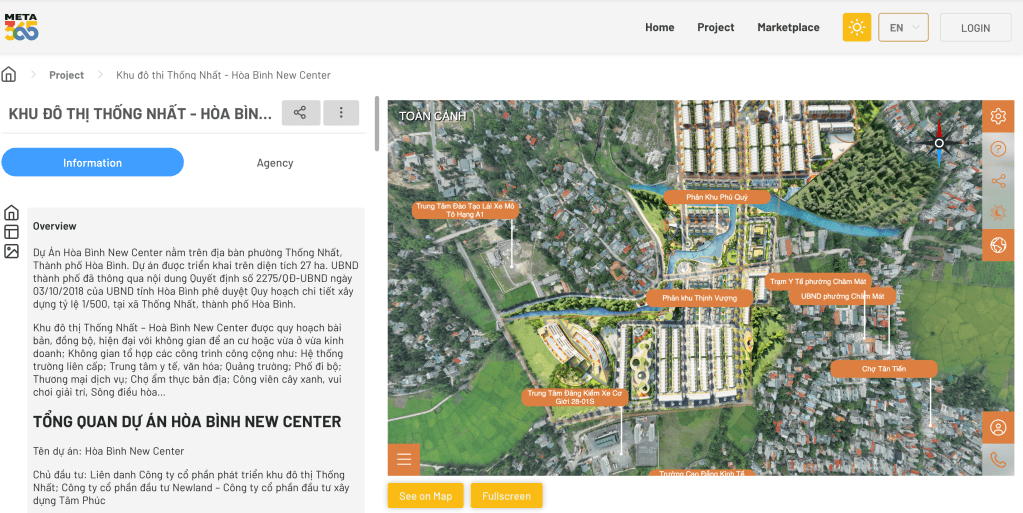Open the Marketplace menu item
1023x513 pixels.
[788, 28]
